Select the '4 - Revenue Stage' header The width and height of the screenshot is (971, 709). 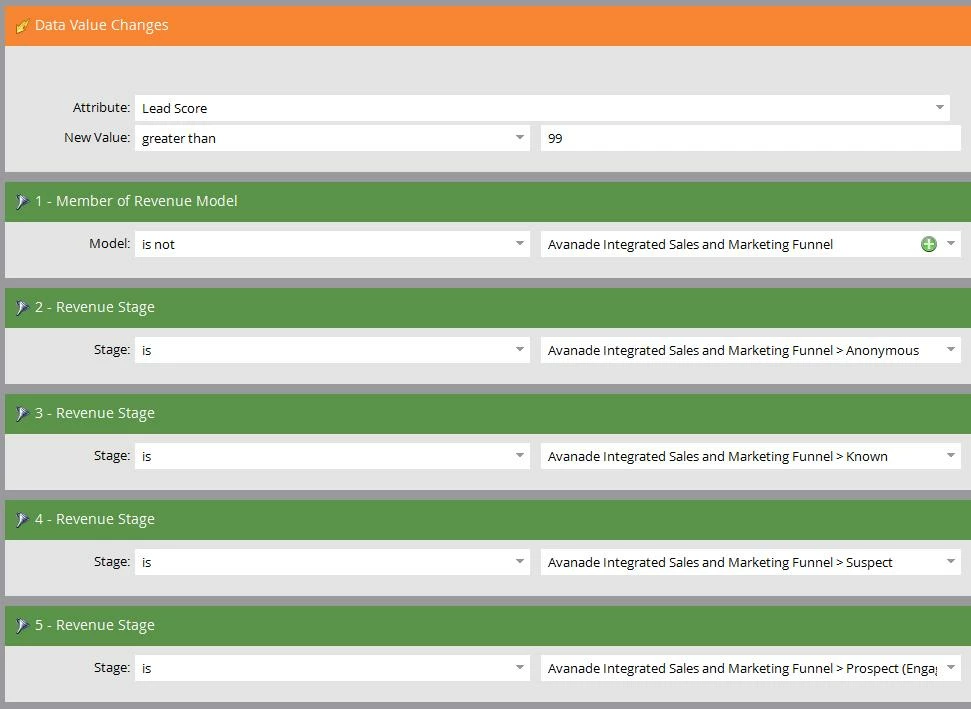point(95,519)
